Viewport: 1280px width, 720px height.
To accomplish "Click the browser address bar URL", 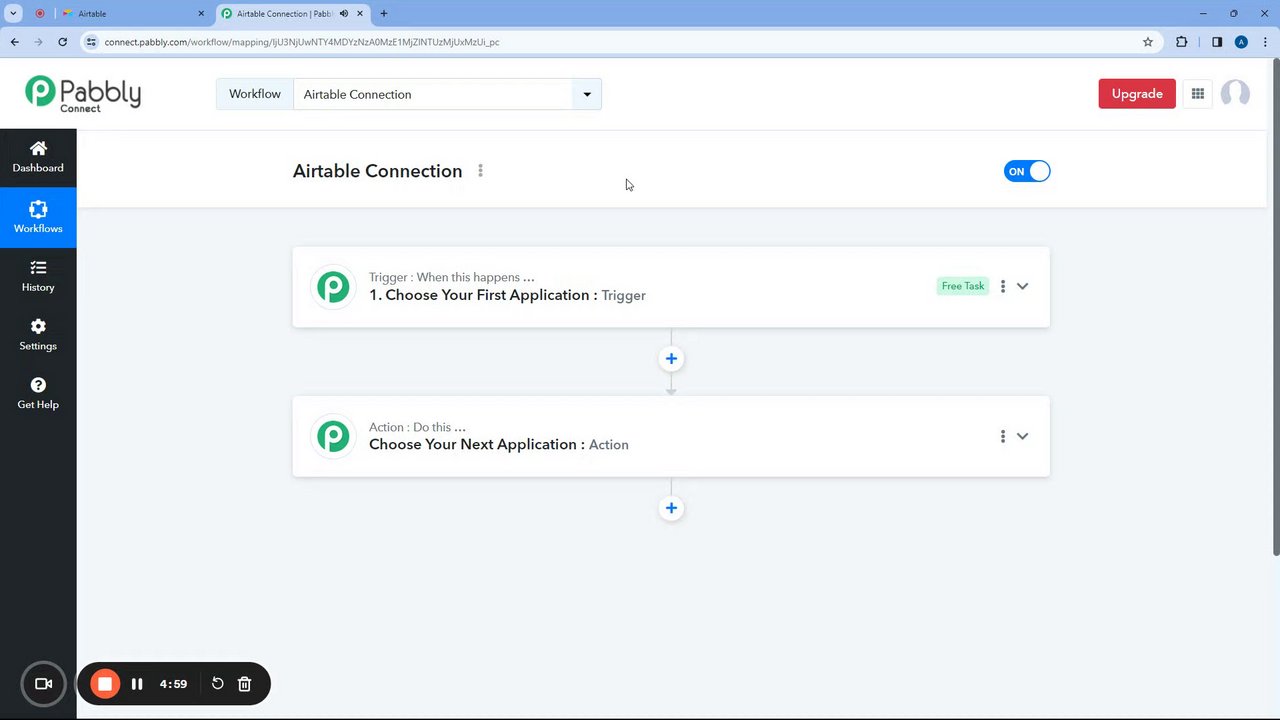I will click(302, 42).
